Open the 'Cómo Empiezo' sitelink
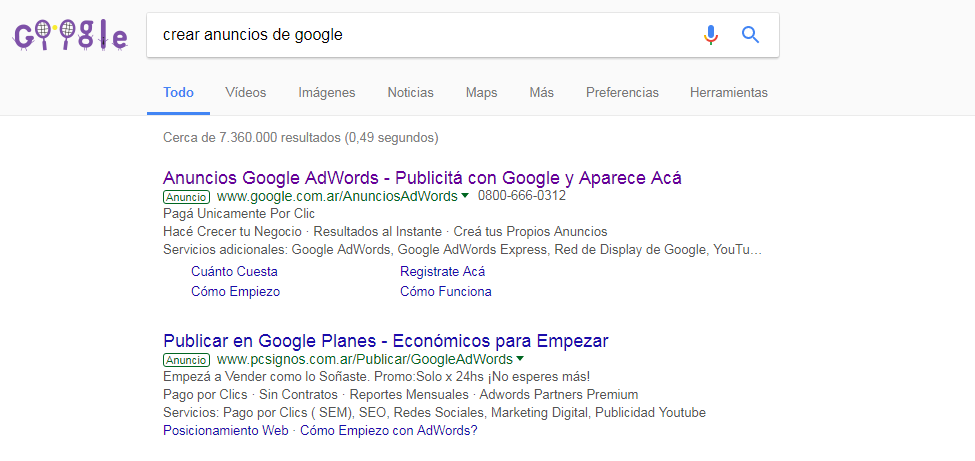 (236, 292)
